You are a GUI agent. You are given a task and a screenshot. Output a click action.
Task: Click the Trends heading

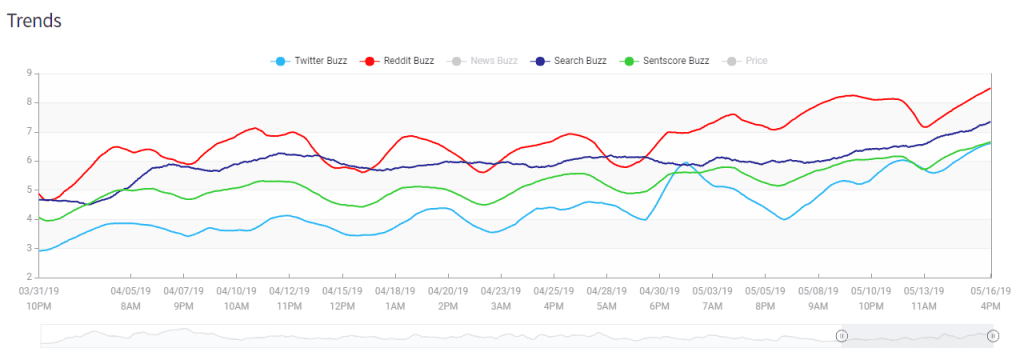(x=34, y=20)
